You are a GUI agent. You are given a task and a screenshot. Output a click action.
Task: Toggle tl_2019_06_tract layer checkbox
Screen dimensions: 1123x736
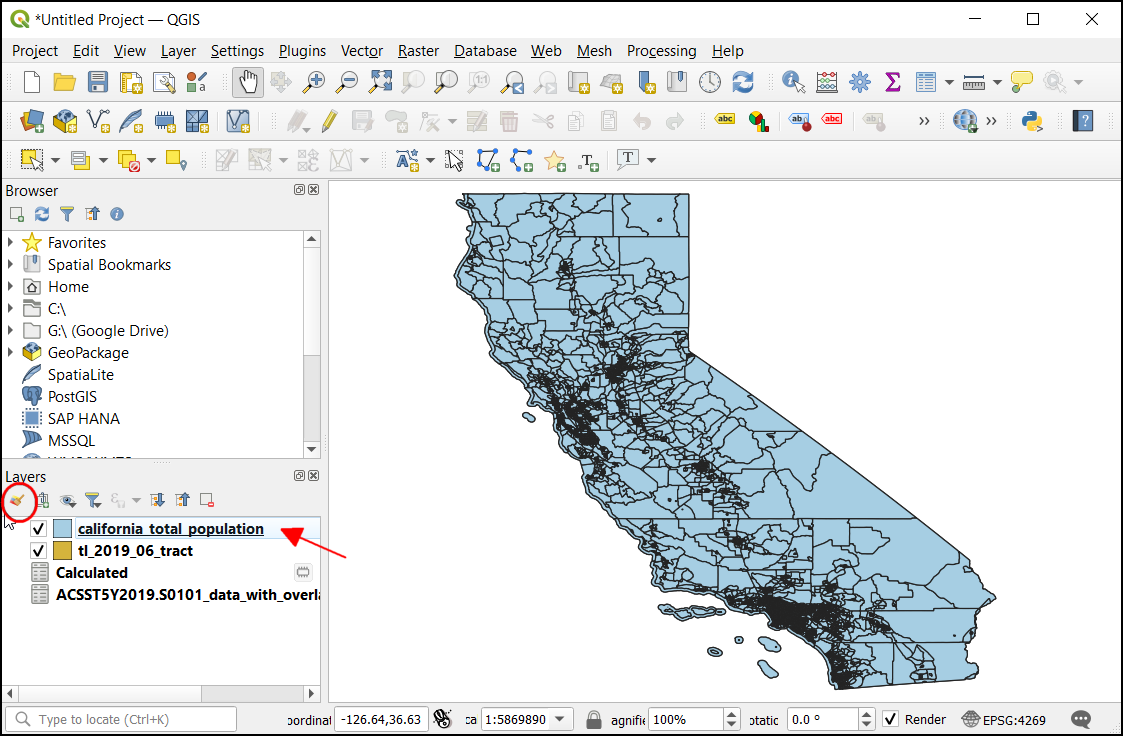coord(39,551)
